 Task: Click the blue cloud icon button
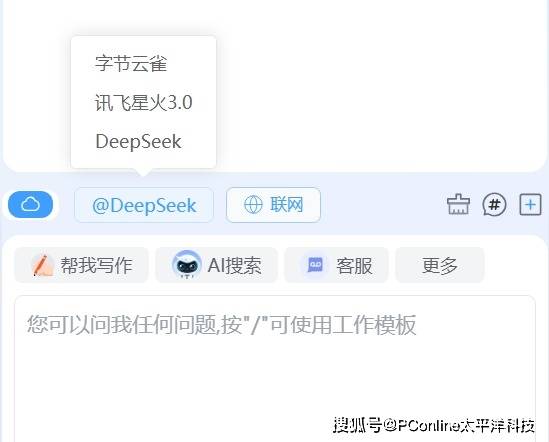click(x=30, y=204)
